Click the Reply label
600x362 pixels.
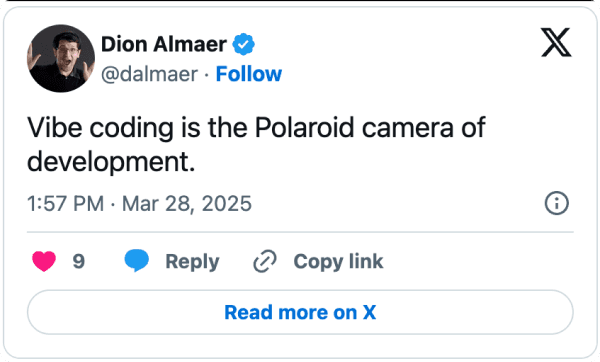(192, 262)
